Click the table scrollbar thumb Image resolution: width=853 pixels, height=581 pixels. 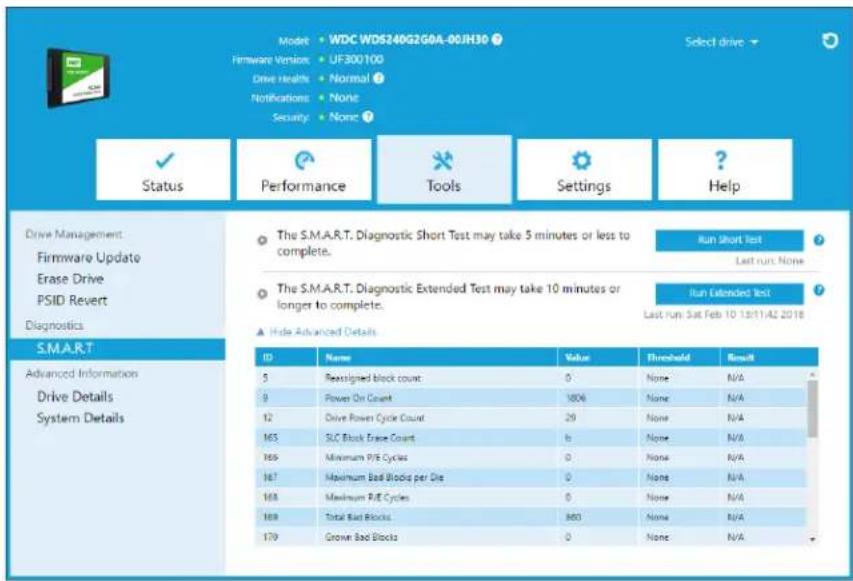[x=812, y=409]
